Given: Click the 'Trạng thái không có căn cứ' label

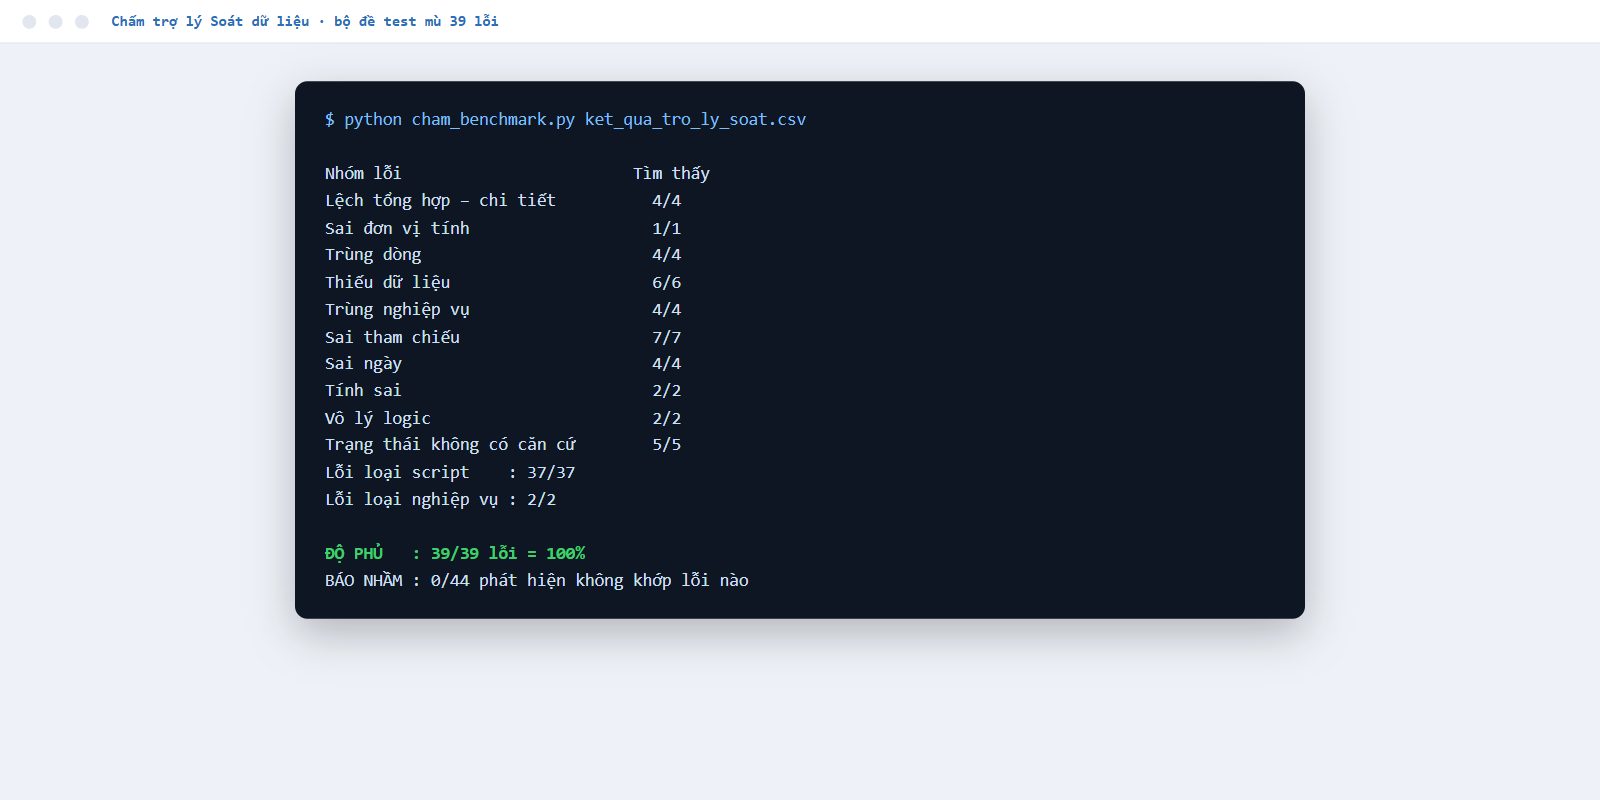Looking at the screenshot, I should (x=450, y=445).
